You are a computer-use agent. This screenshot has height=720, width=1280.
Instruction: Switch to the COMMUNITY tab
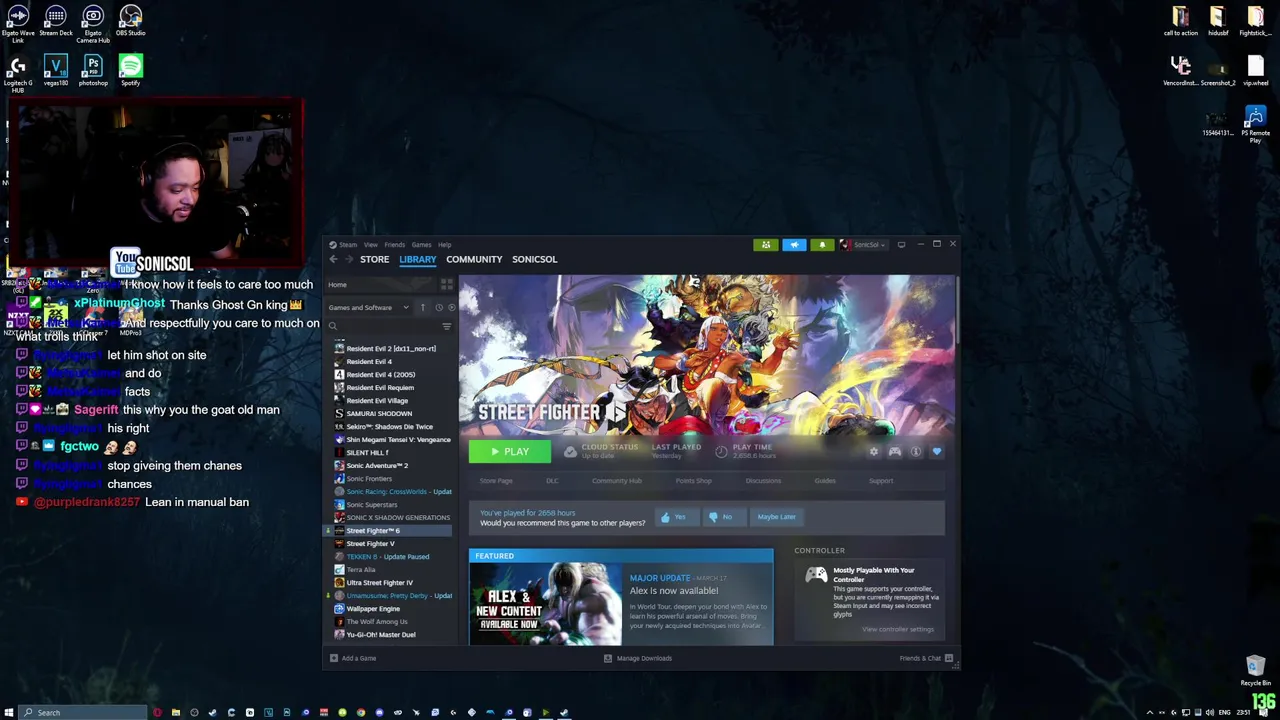[x=474, y=259]
